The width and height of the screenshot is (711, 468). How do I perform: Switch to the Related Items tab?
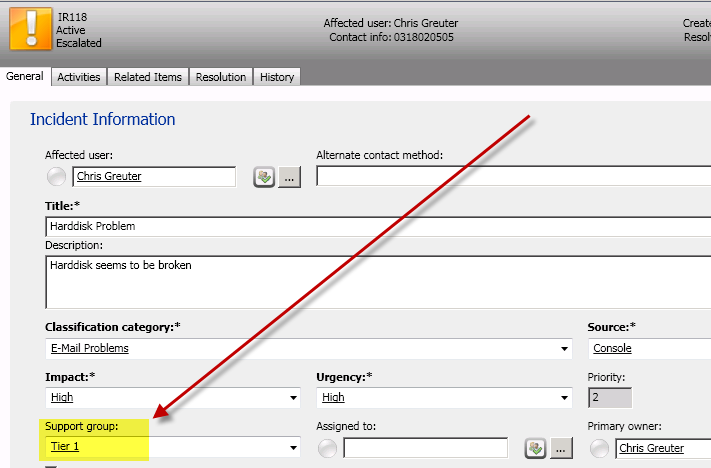tap(148, 77)
